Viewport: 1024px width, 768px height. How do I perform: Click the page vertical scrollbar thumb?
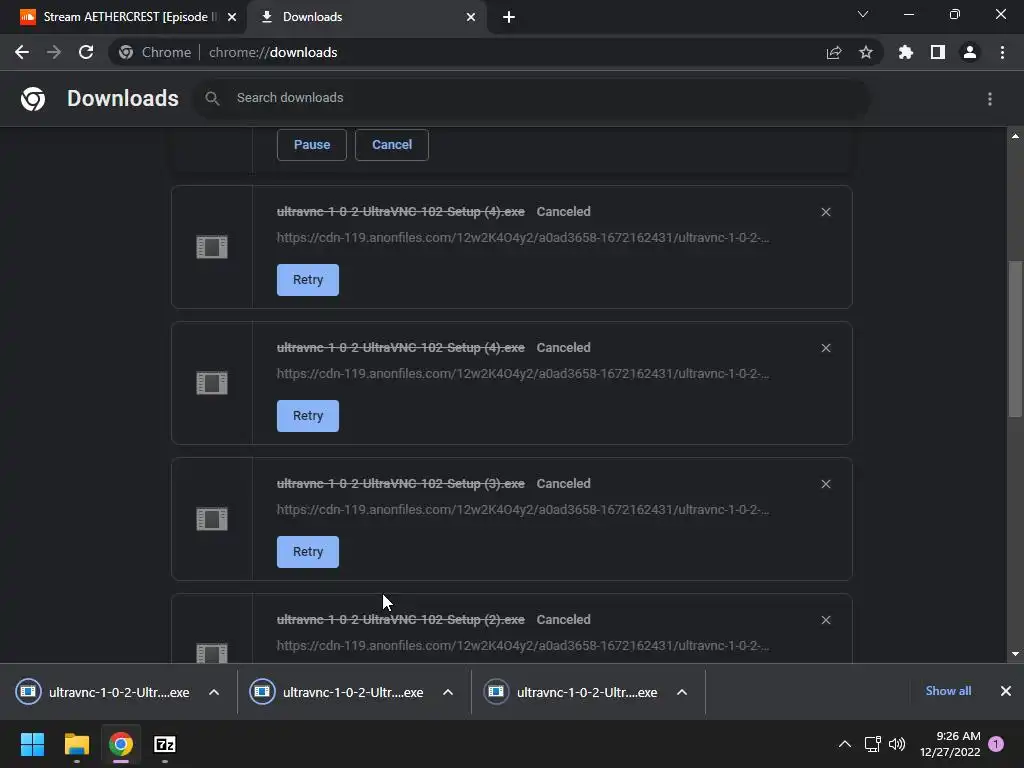pos(1015,338)
